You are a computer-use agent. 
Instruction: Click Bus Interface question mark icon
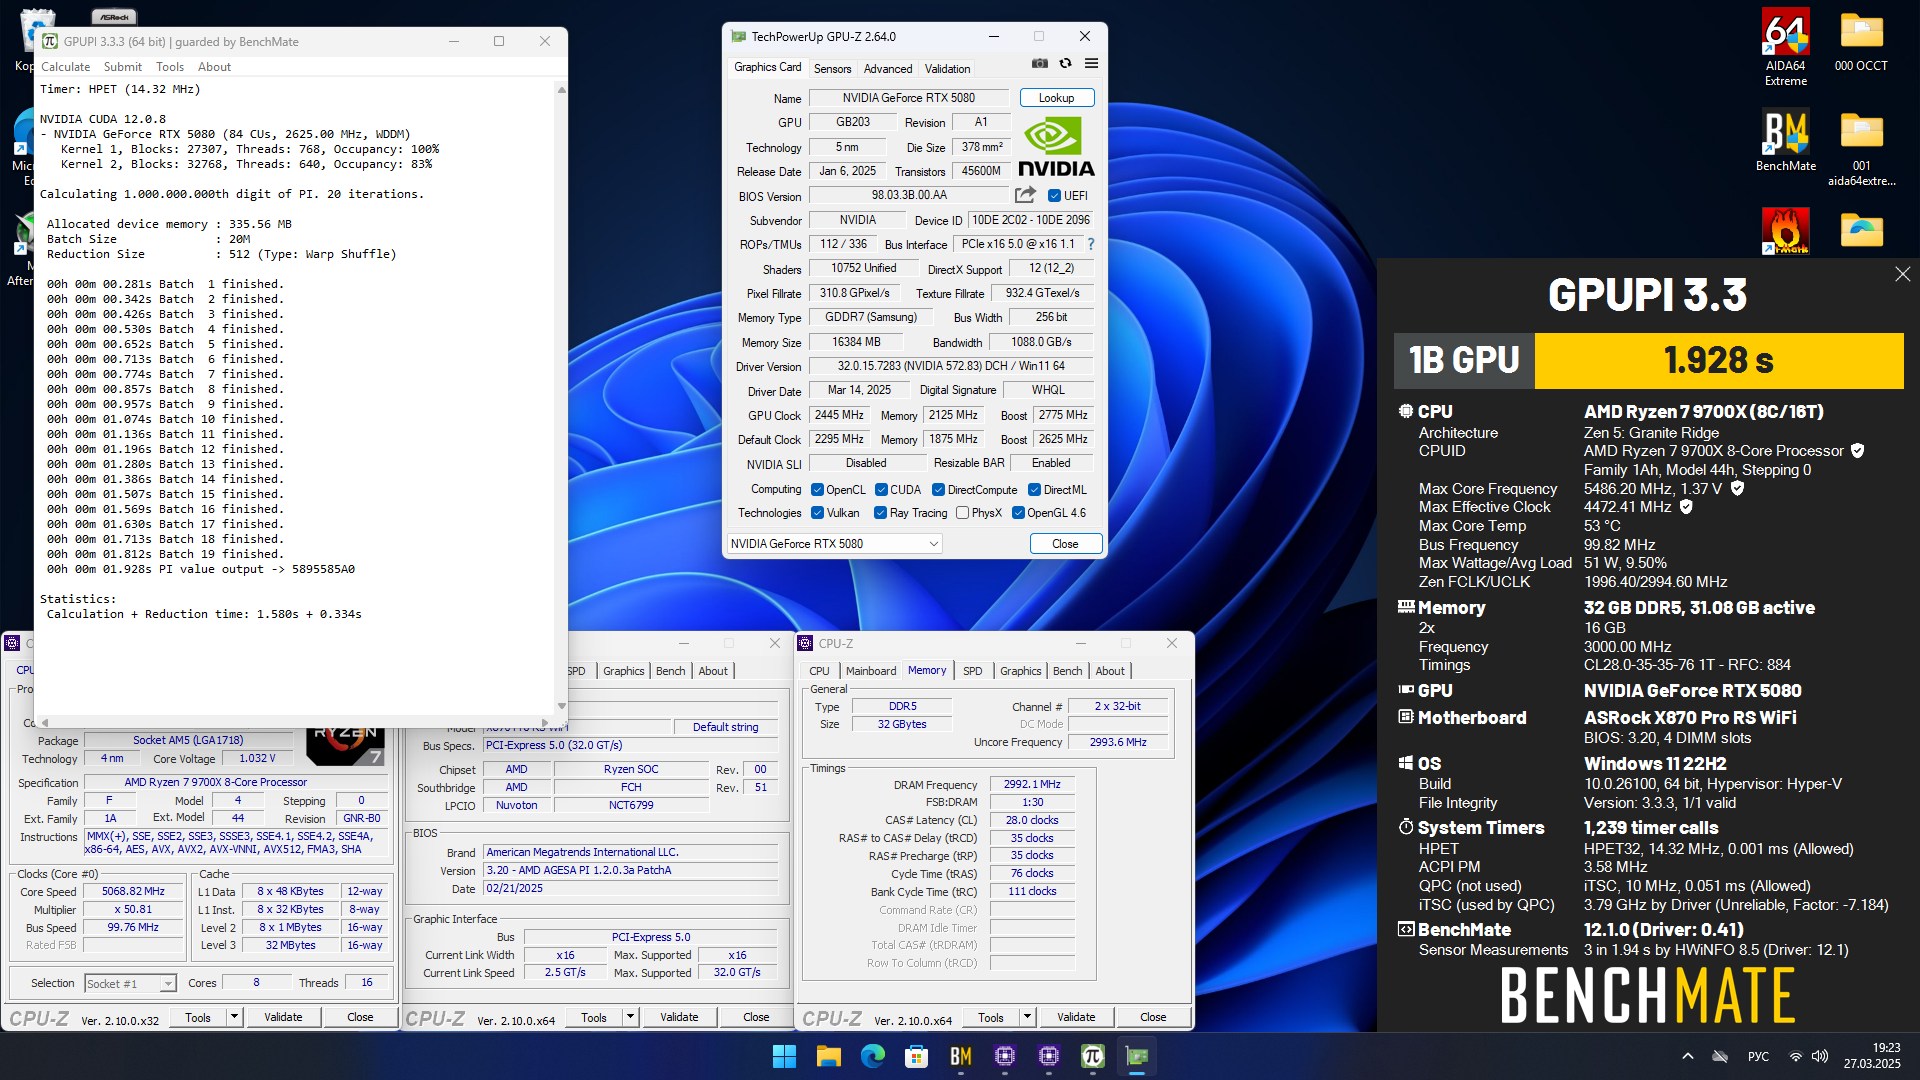(1091, 244)
